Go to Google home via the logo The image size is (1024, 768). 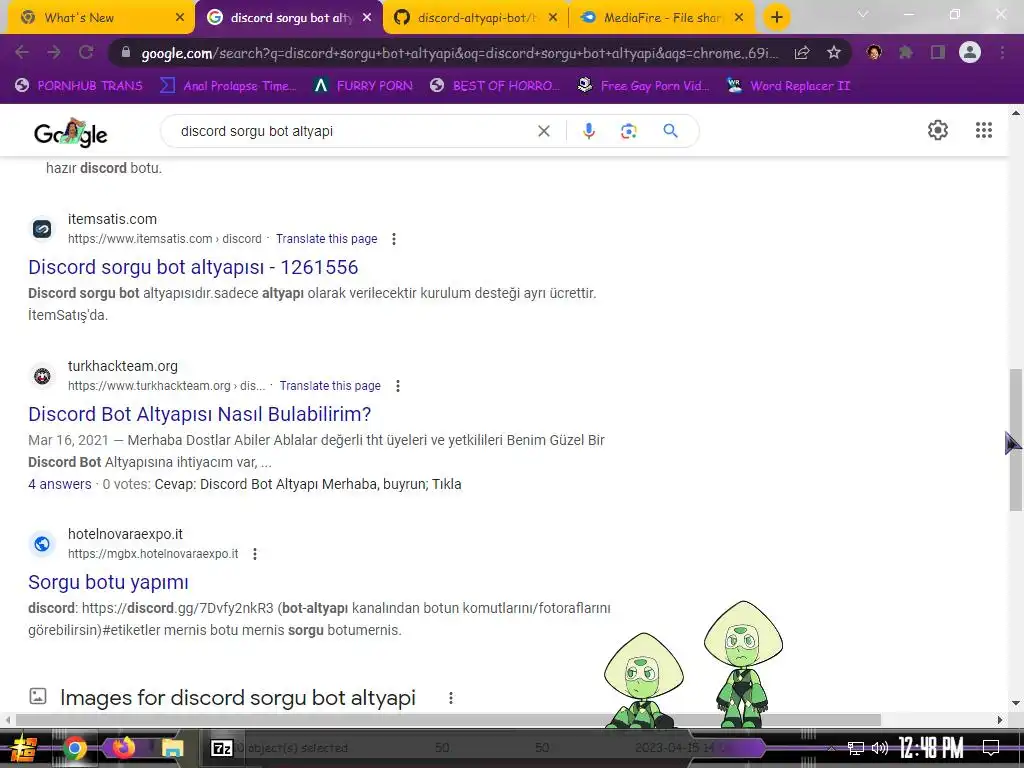[71, 133]
